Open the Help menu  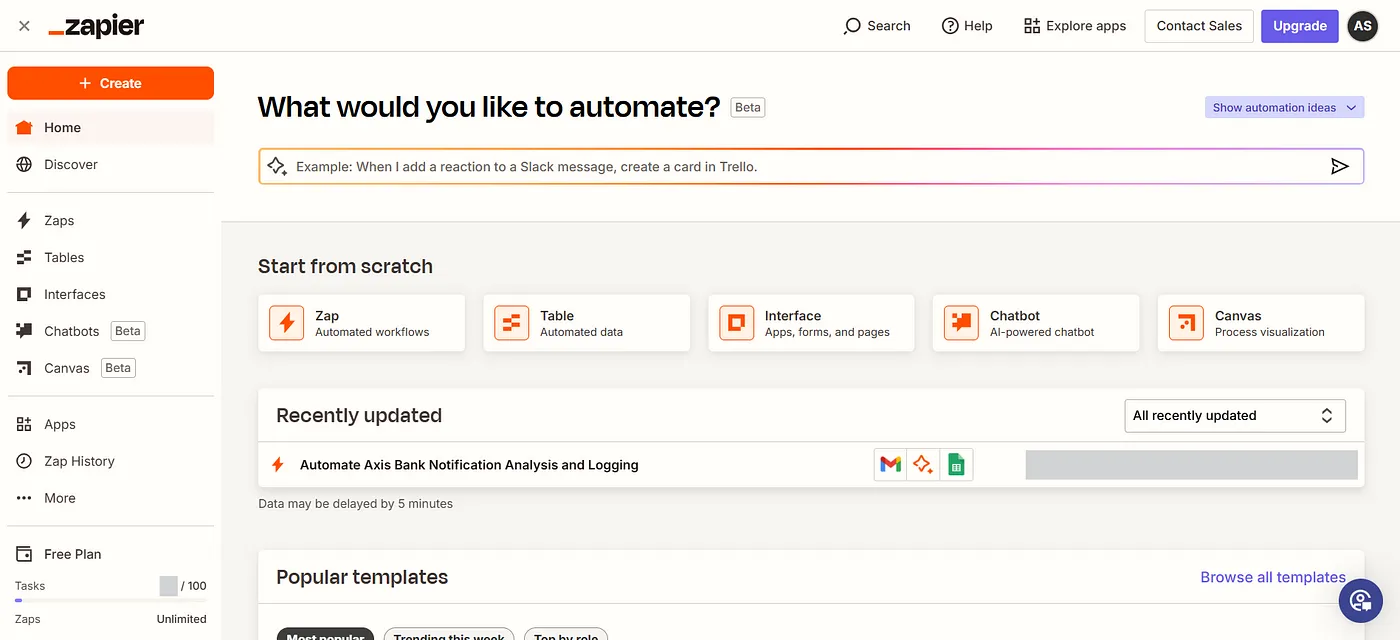click(967, 26)
